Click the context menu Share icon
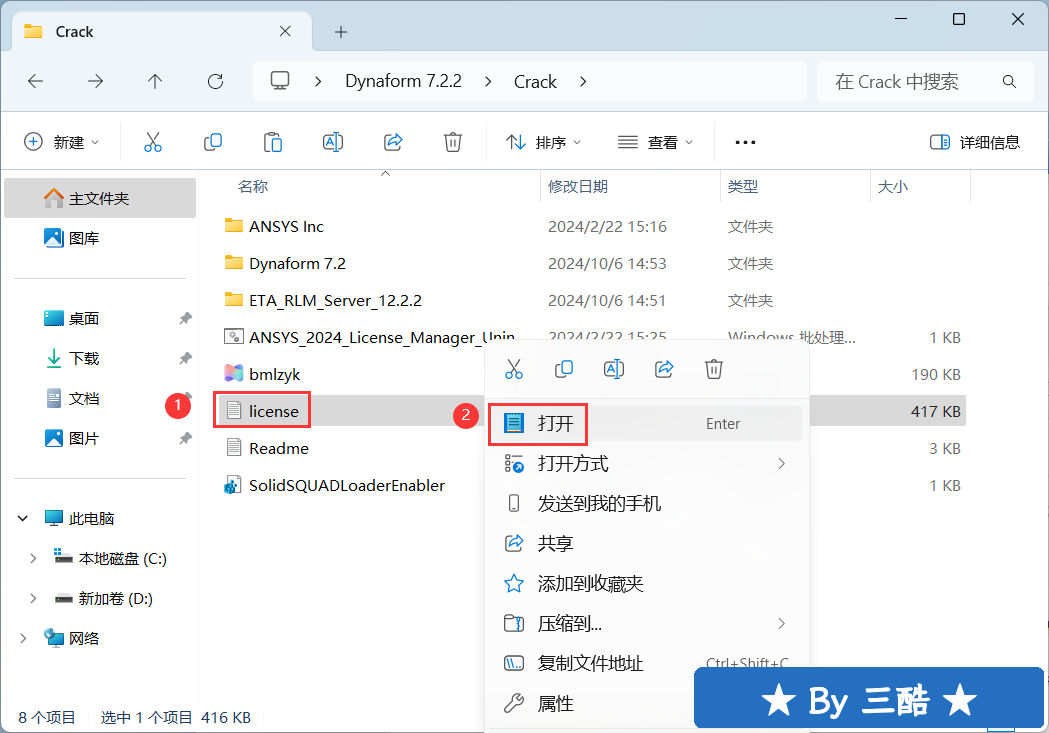Viewport: 1049px width, 733px height. pos(664,369)
